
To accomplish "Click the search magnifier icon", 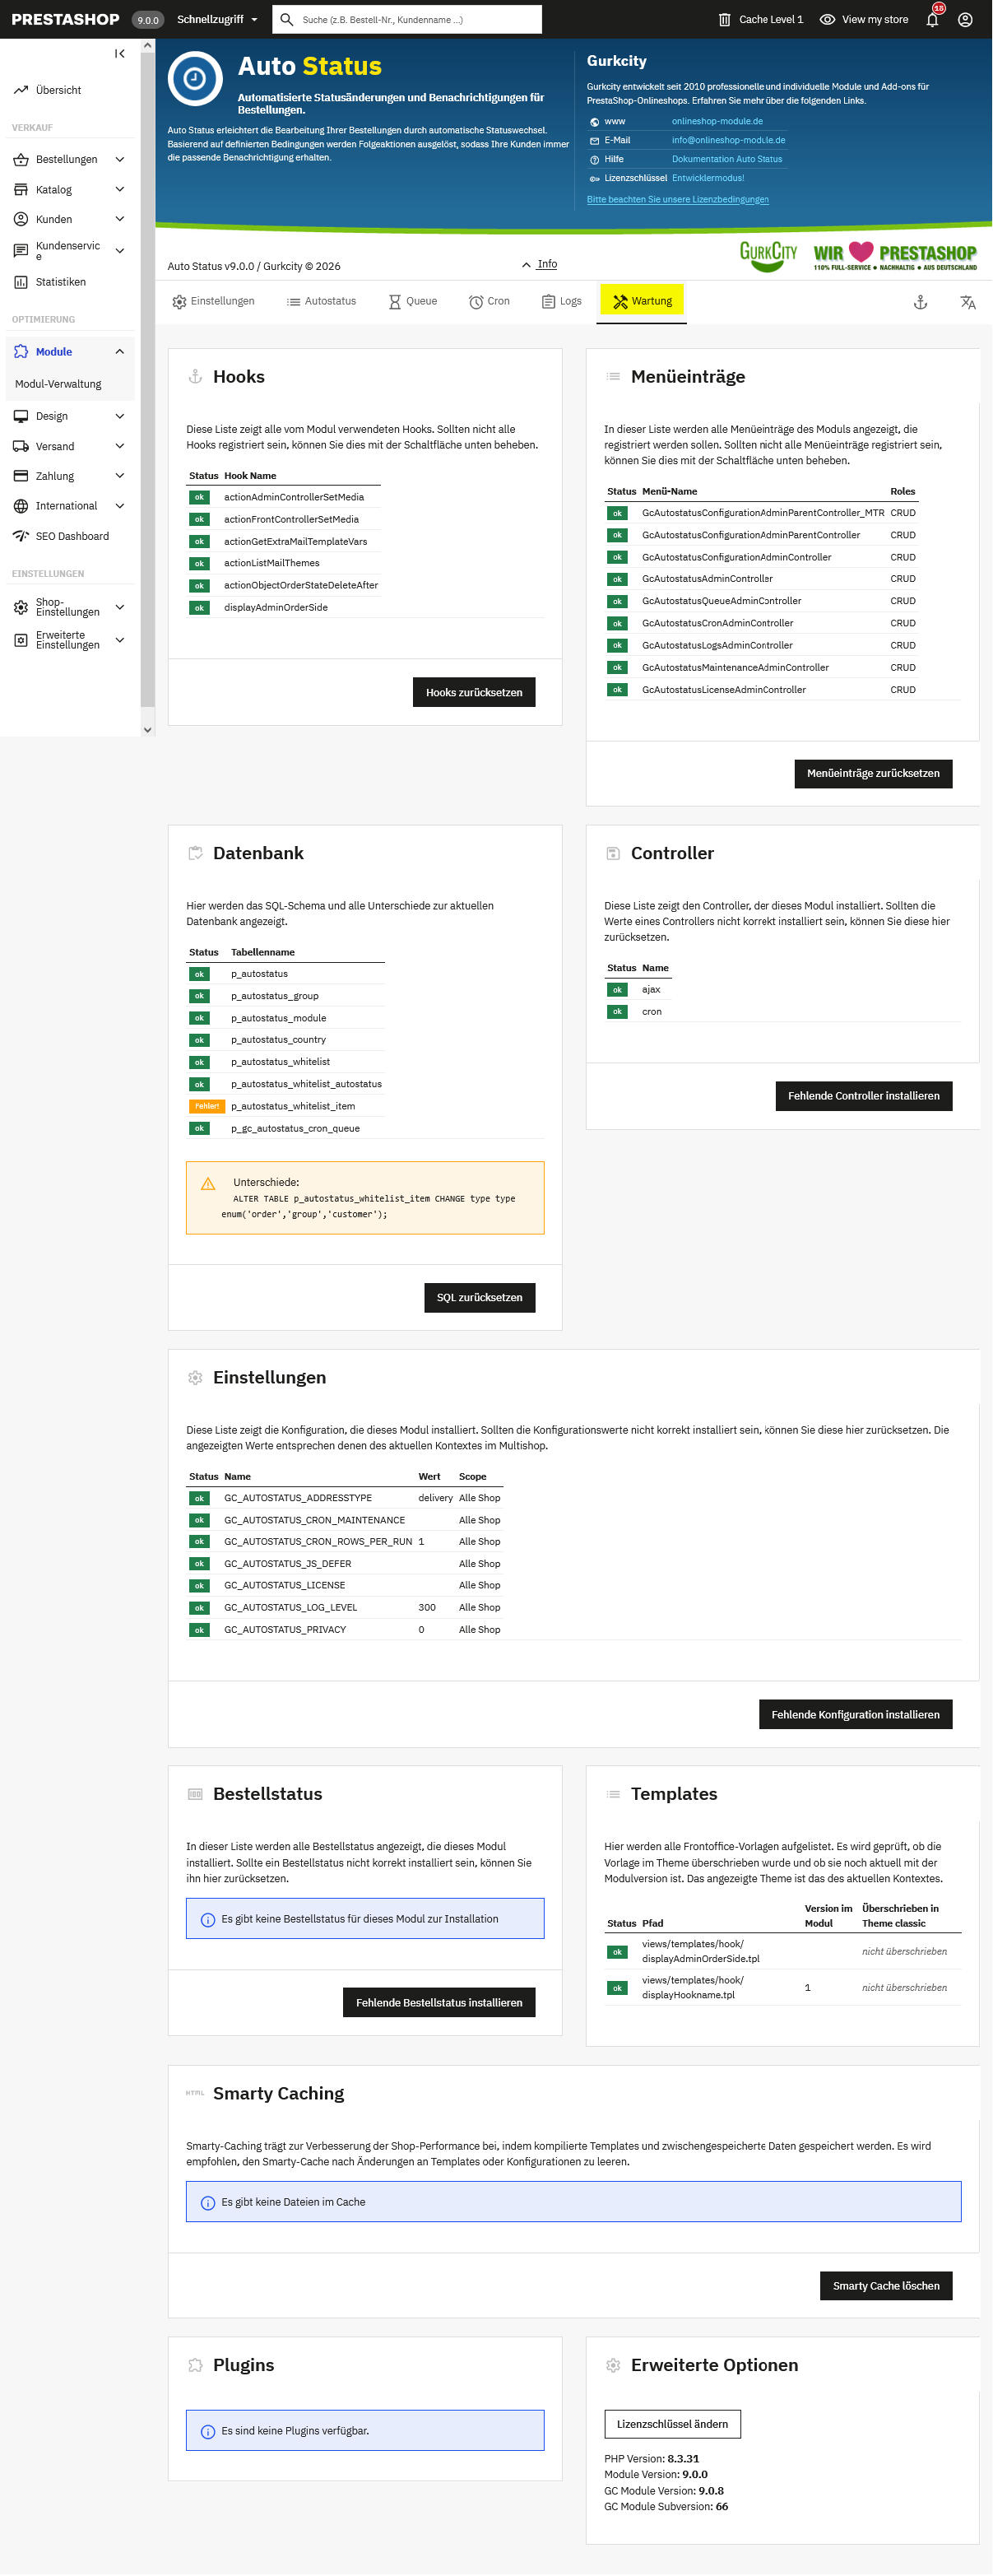I will (x=287, y=19).
